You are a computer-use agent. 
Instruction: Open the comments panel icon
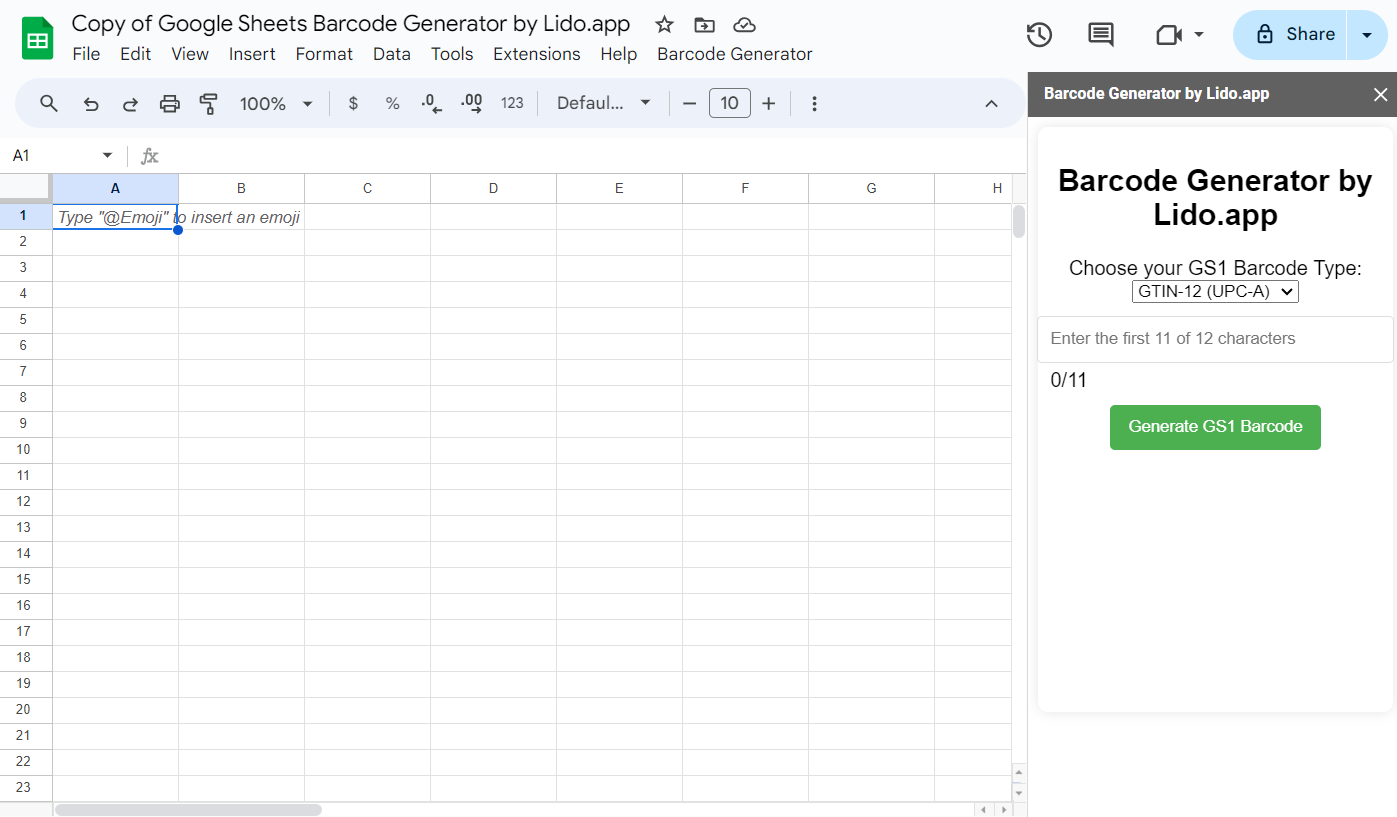1101,35
